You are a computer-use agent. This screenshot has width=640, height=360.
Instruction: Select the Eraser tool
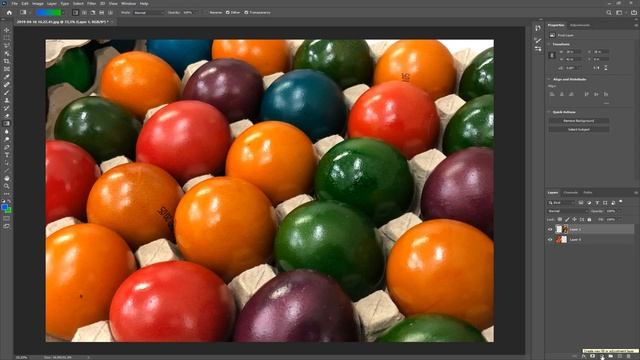coord(7,116)
